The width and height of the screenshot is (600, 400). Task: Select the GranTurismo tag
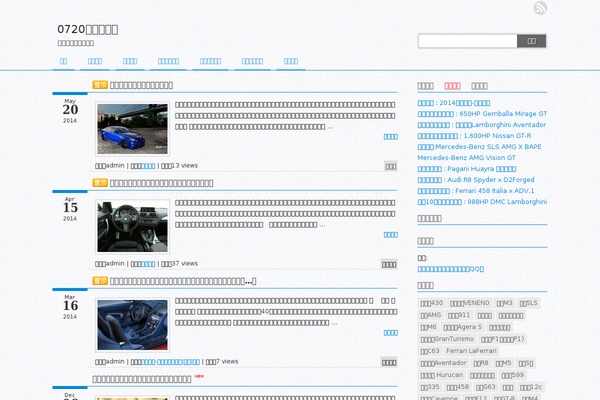[x=447, y=339]
